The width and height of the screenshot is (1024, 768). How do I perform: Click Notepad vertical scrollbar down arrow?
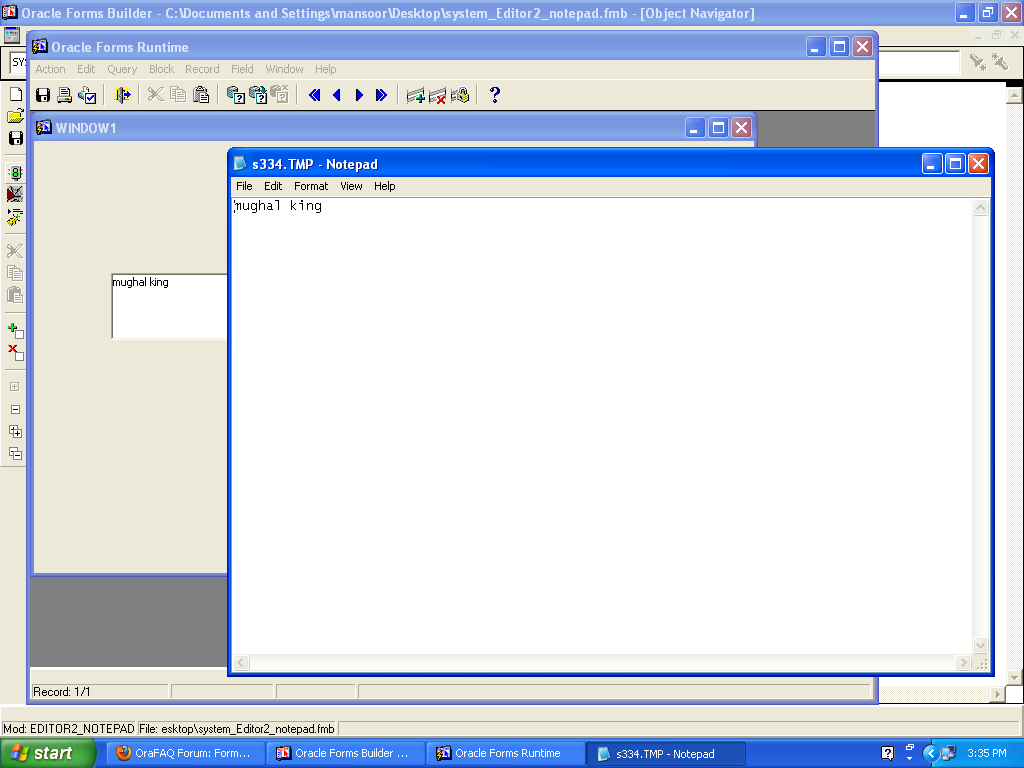coord(981,646)
